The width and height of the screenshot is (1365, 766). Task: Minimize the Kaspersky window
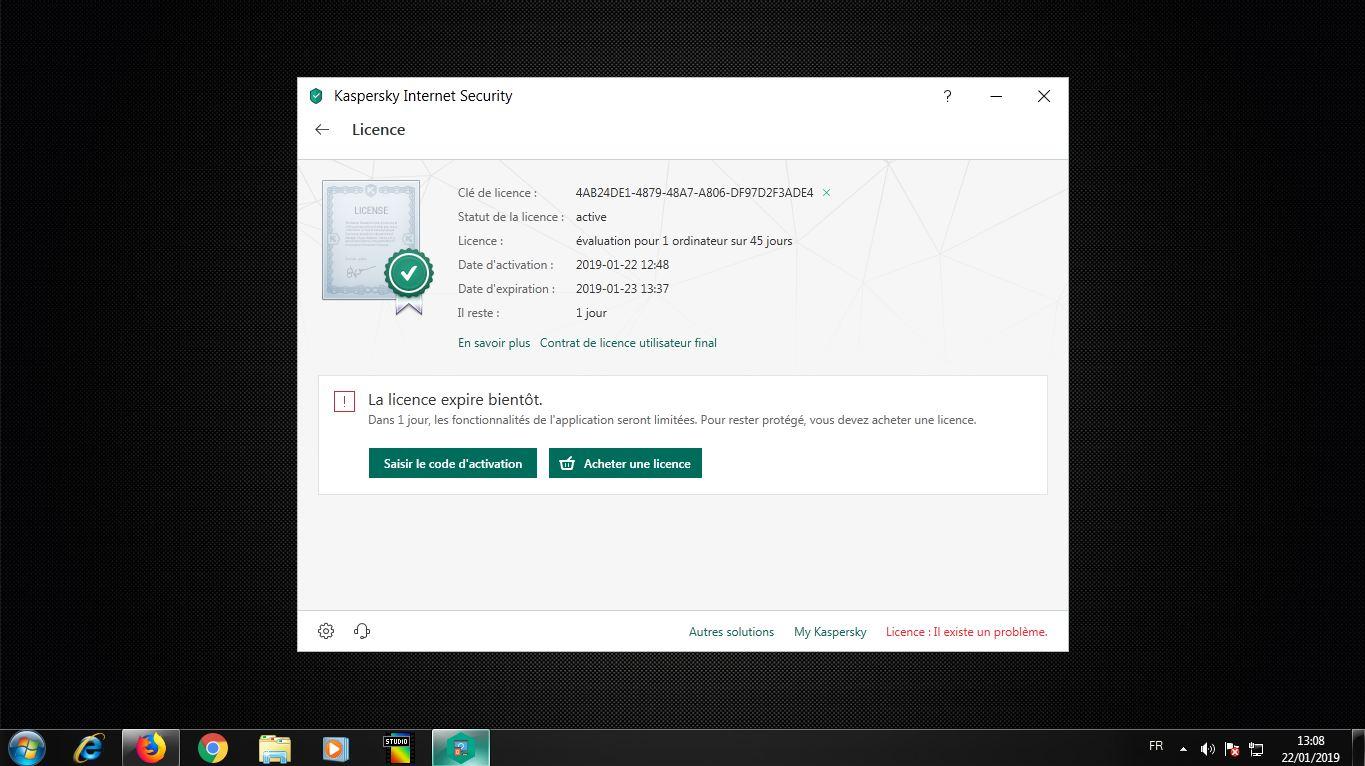996,96
